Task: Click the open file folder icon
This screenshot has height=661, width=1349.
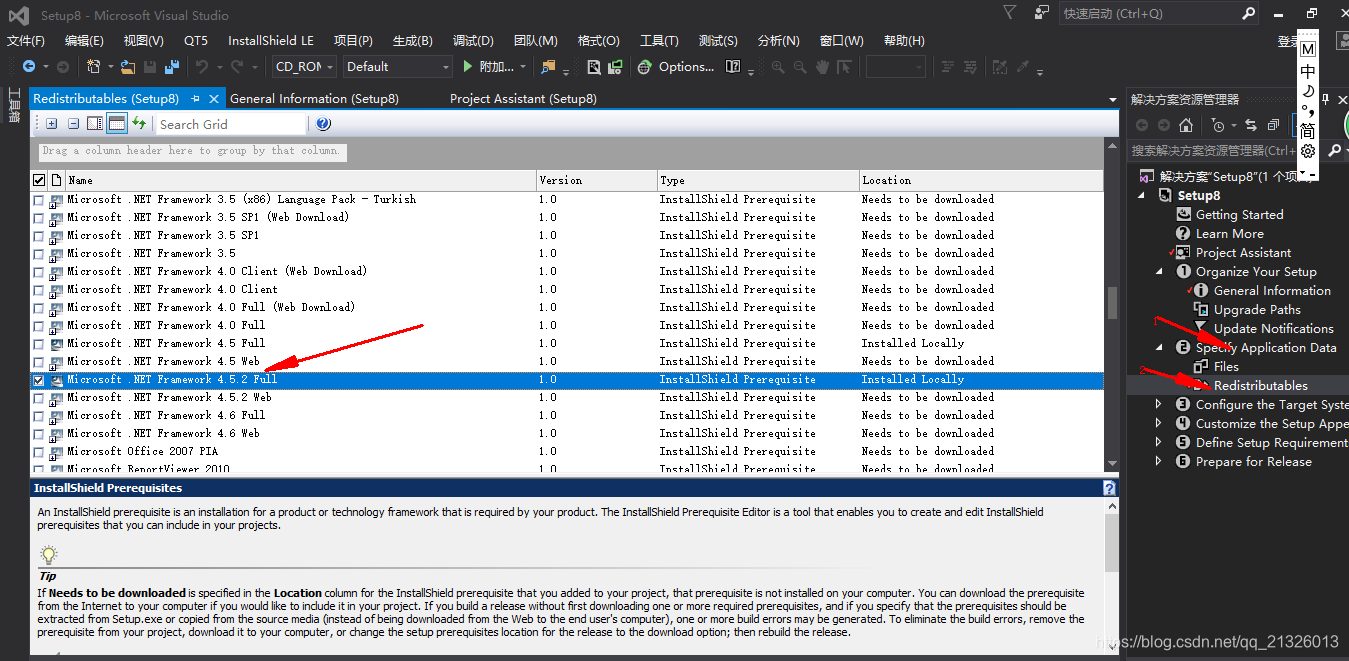Action: click(127, 67)
